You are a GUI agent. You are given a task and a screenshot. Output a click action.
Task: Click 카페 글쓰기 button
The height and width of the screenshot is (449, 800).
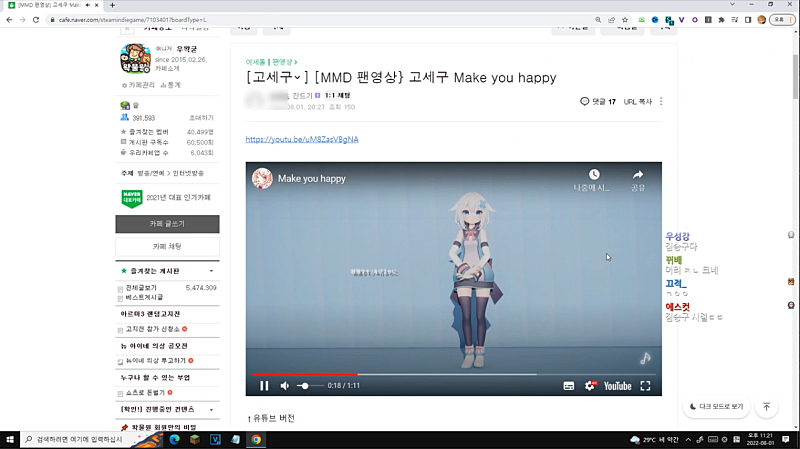click(167, 224)
